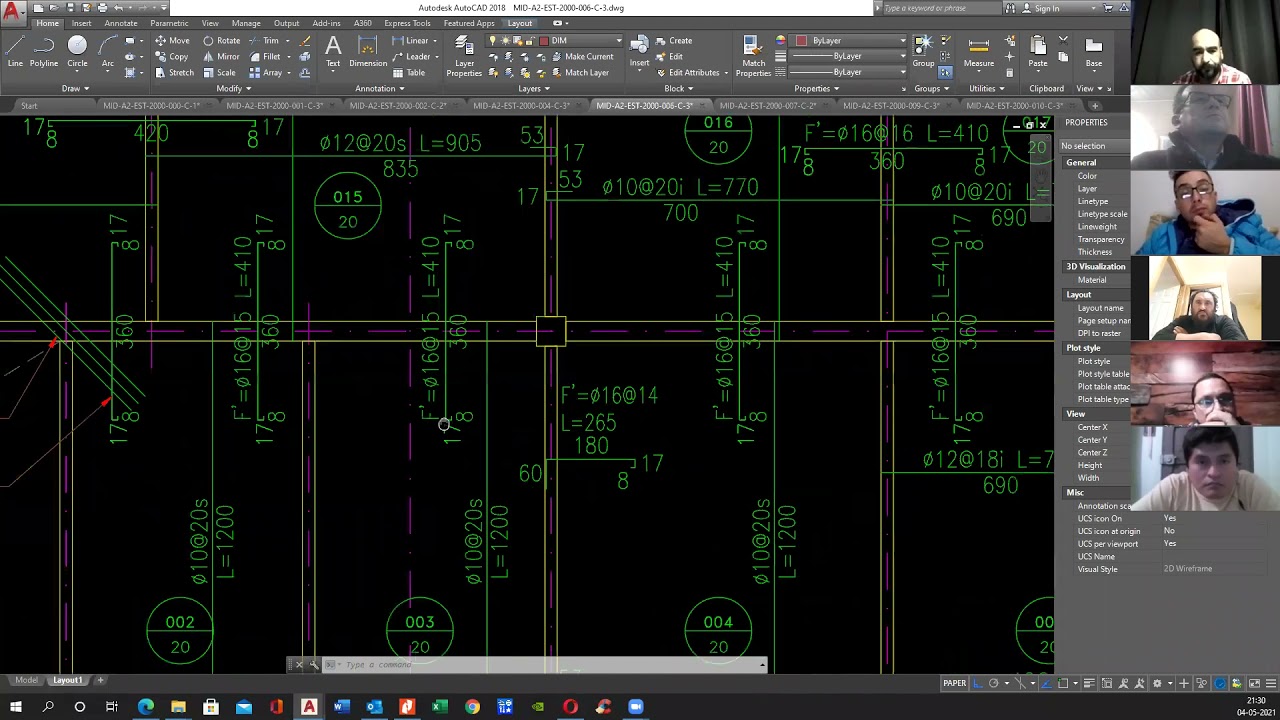The image size is (1280, 720).
Task: Insert Text annotation tool
Action: (x=333, y=51)
